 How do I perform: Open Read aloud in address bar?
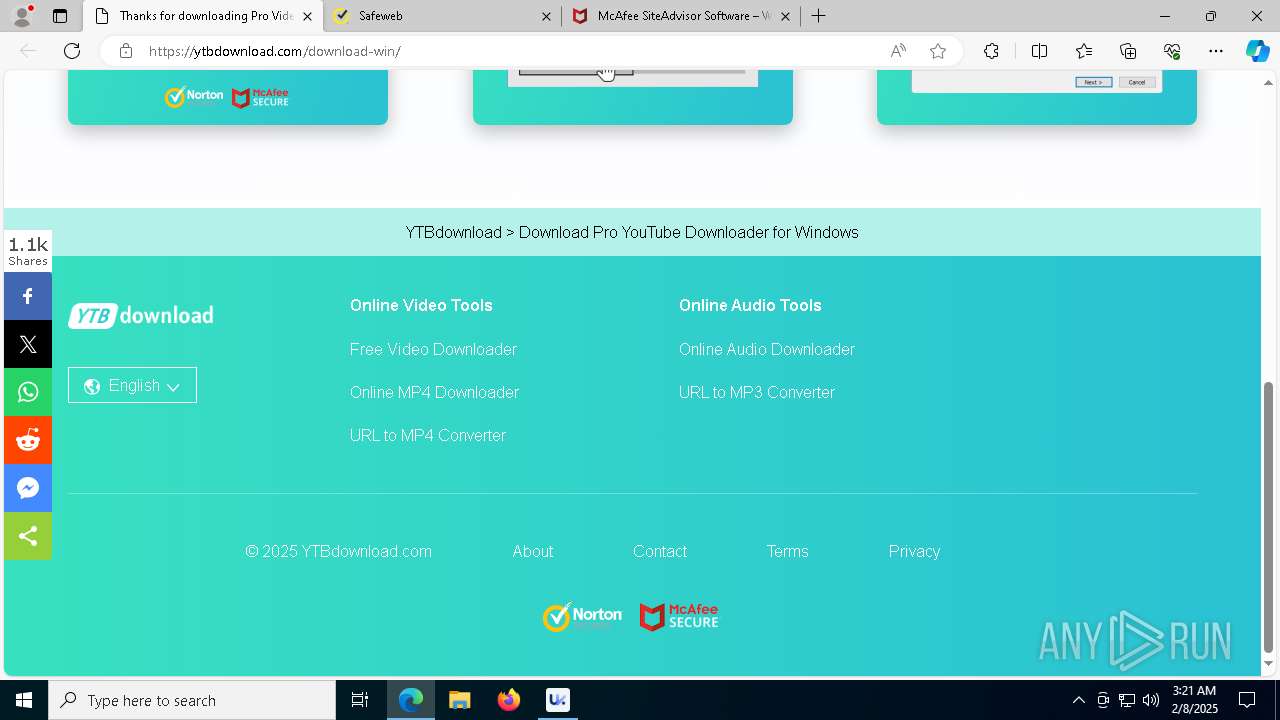(x=898, y=51)
